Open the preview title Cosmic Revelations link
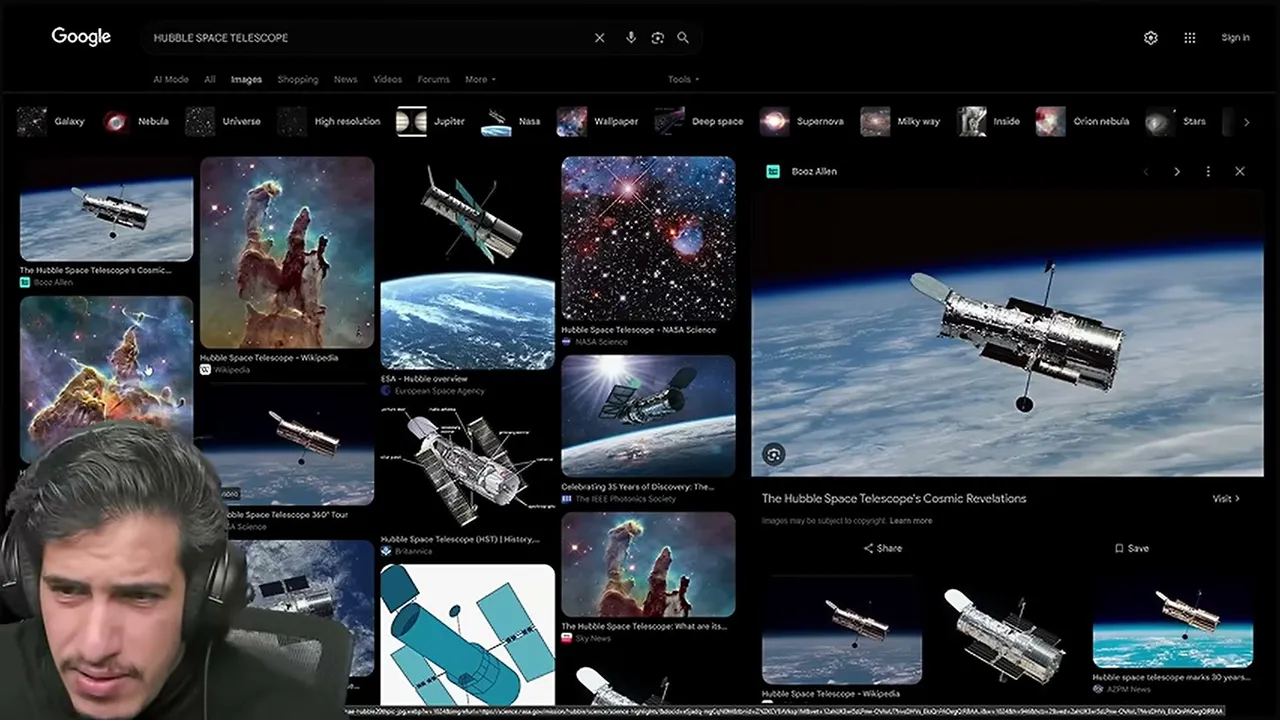This screenshot has width=1280, height=720. tap(894, 498)
